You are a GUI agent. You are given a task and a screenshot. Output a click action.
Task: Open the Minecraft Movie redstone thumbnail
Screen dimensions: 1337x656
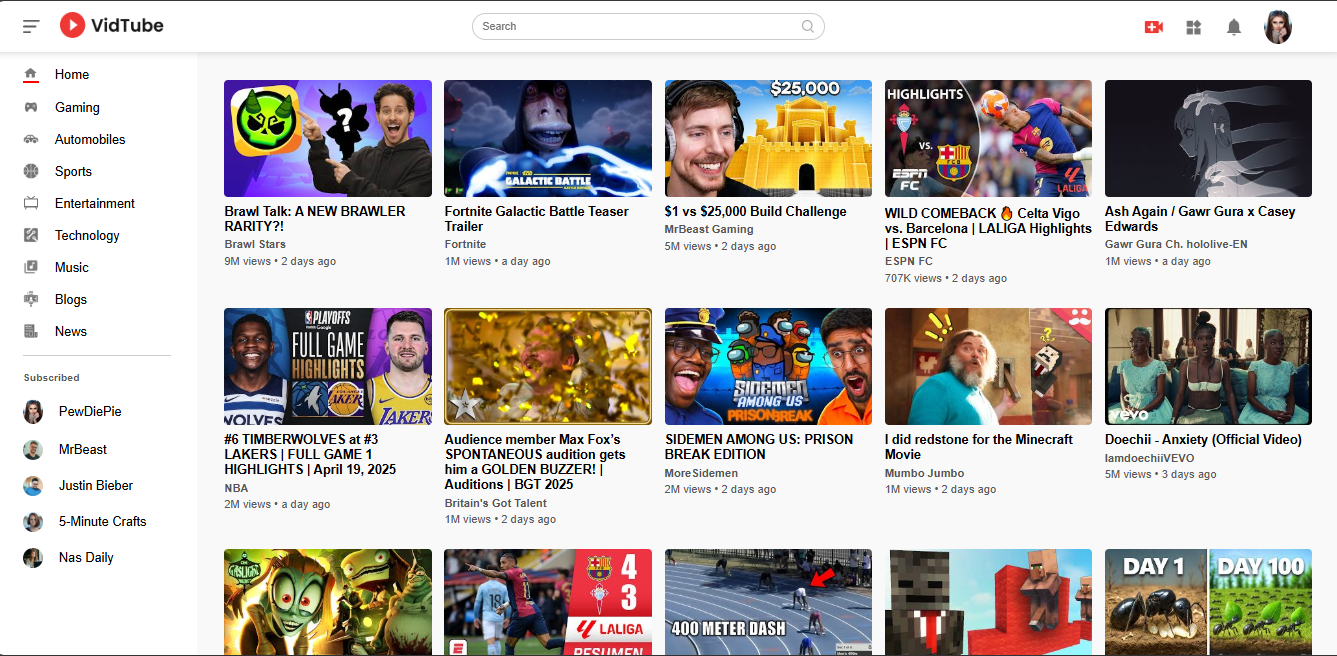988,366
